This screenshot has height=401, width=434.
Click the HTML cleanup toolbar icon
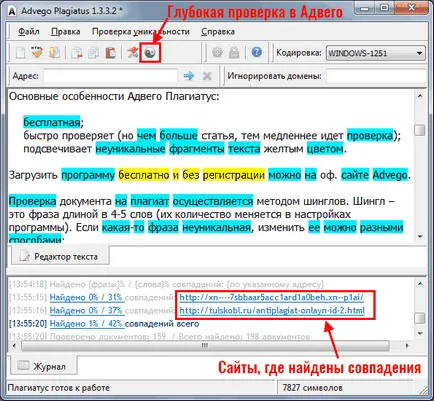[x=37, y=52]
